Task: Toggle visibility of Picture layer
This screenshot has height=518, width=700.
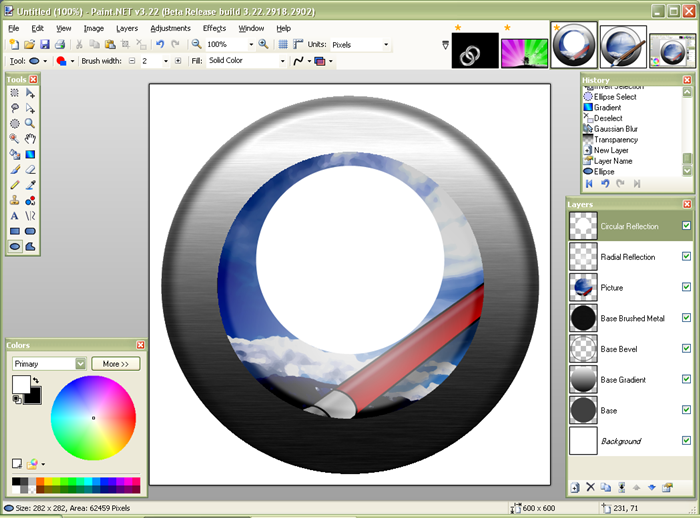Action: tap(686, 287)
